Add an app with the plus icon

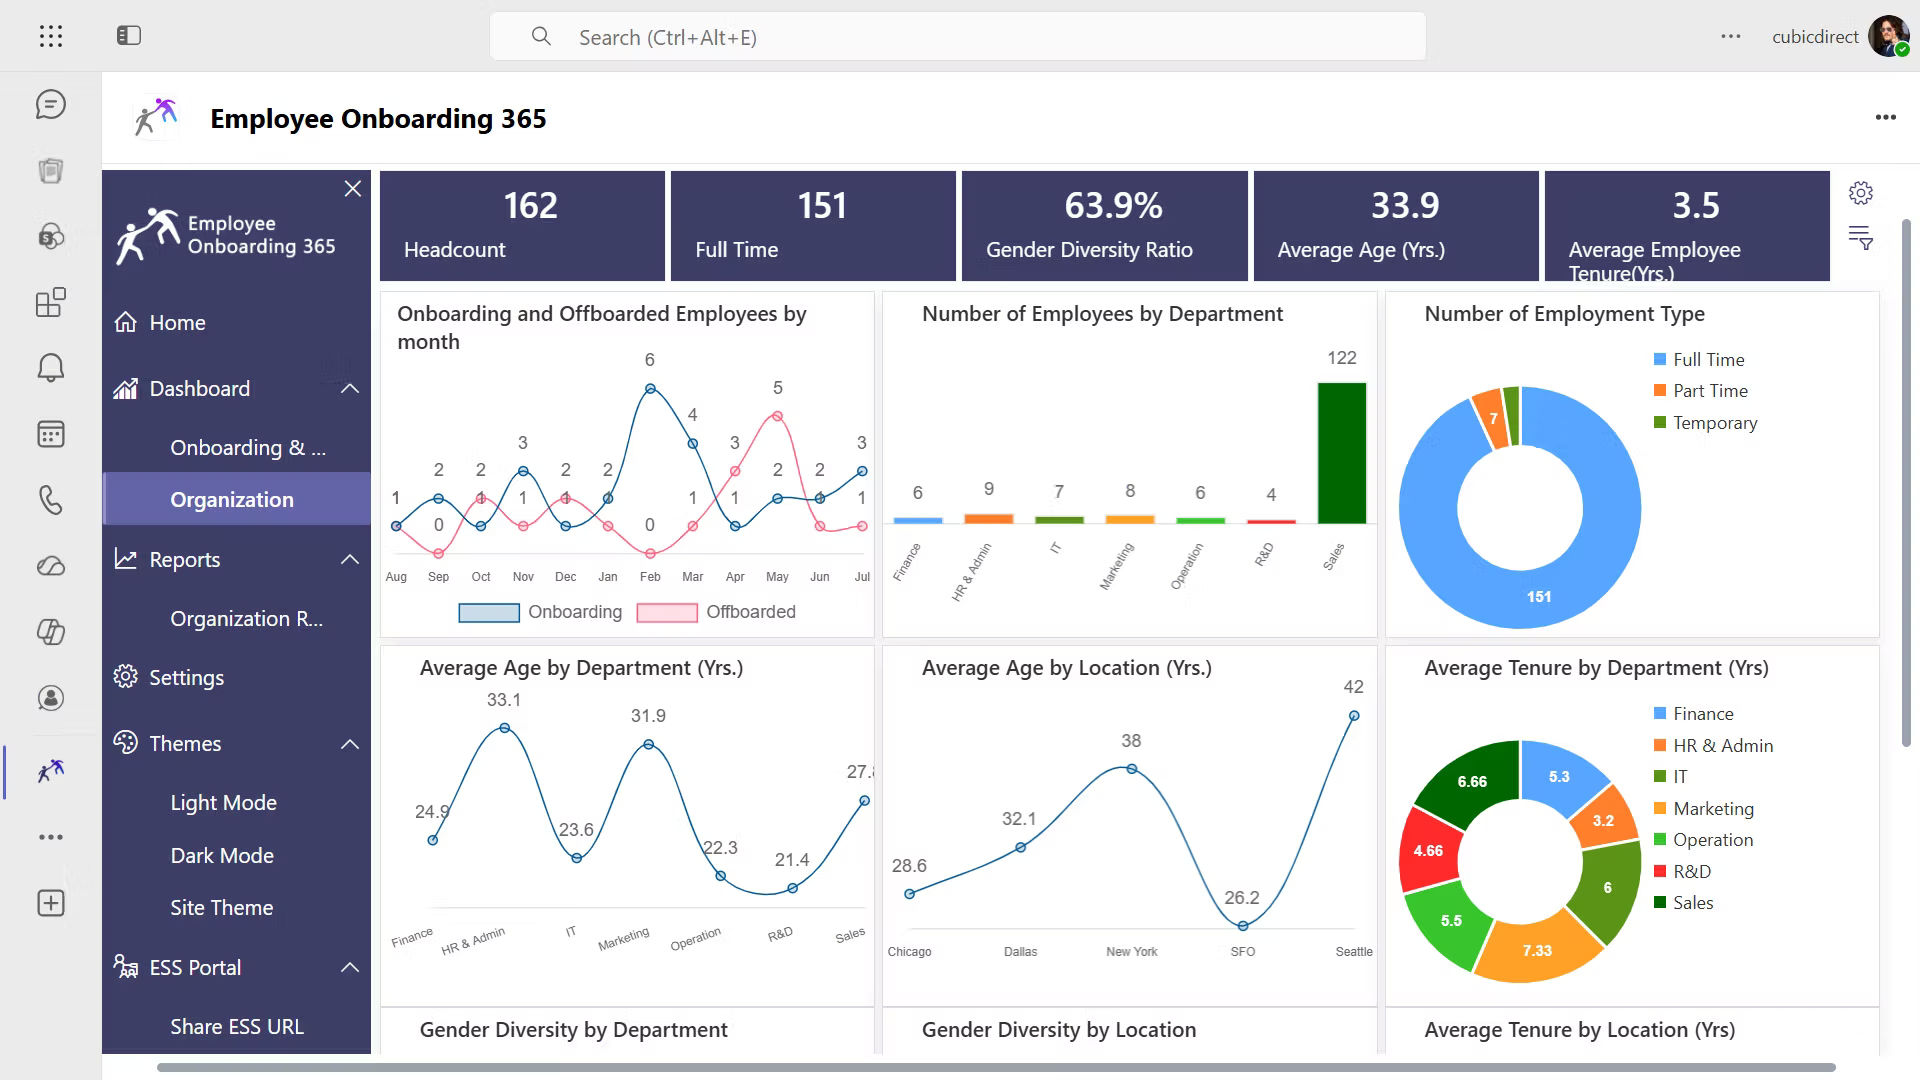51,903
